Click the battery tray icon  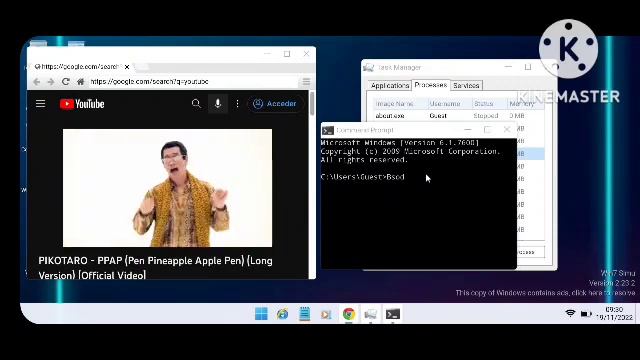click(586, 314)
